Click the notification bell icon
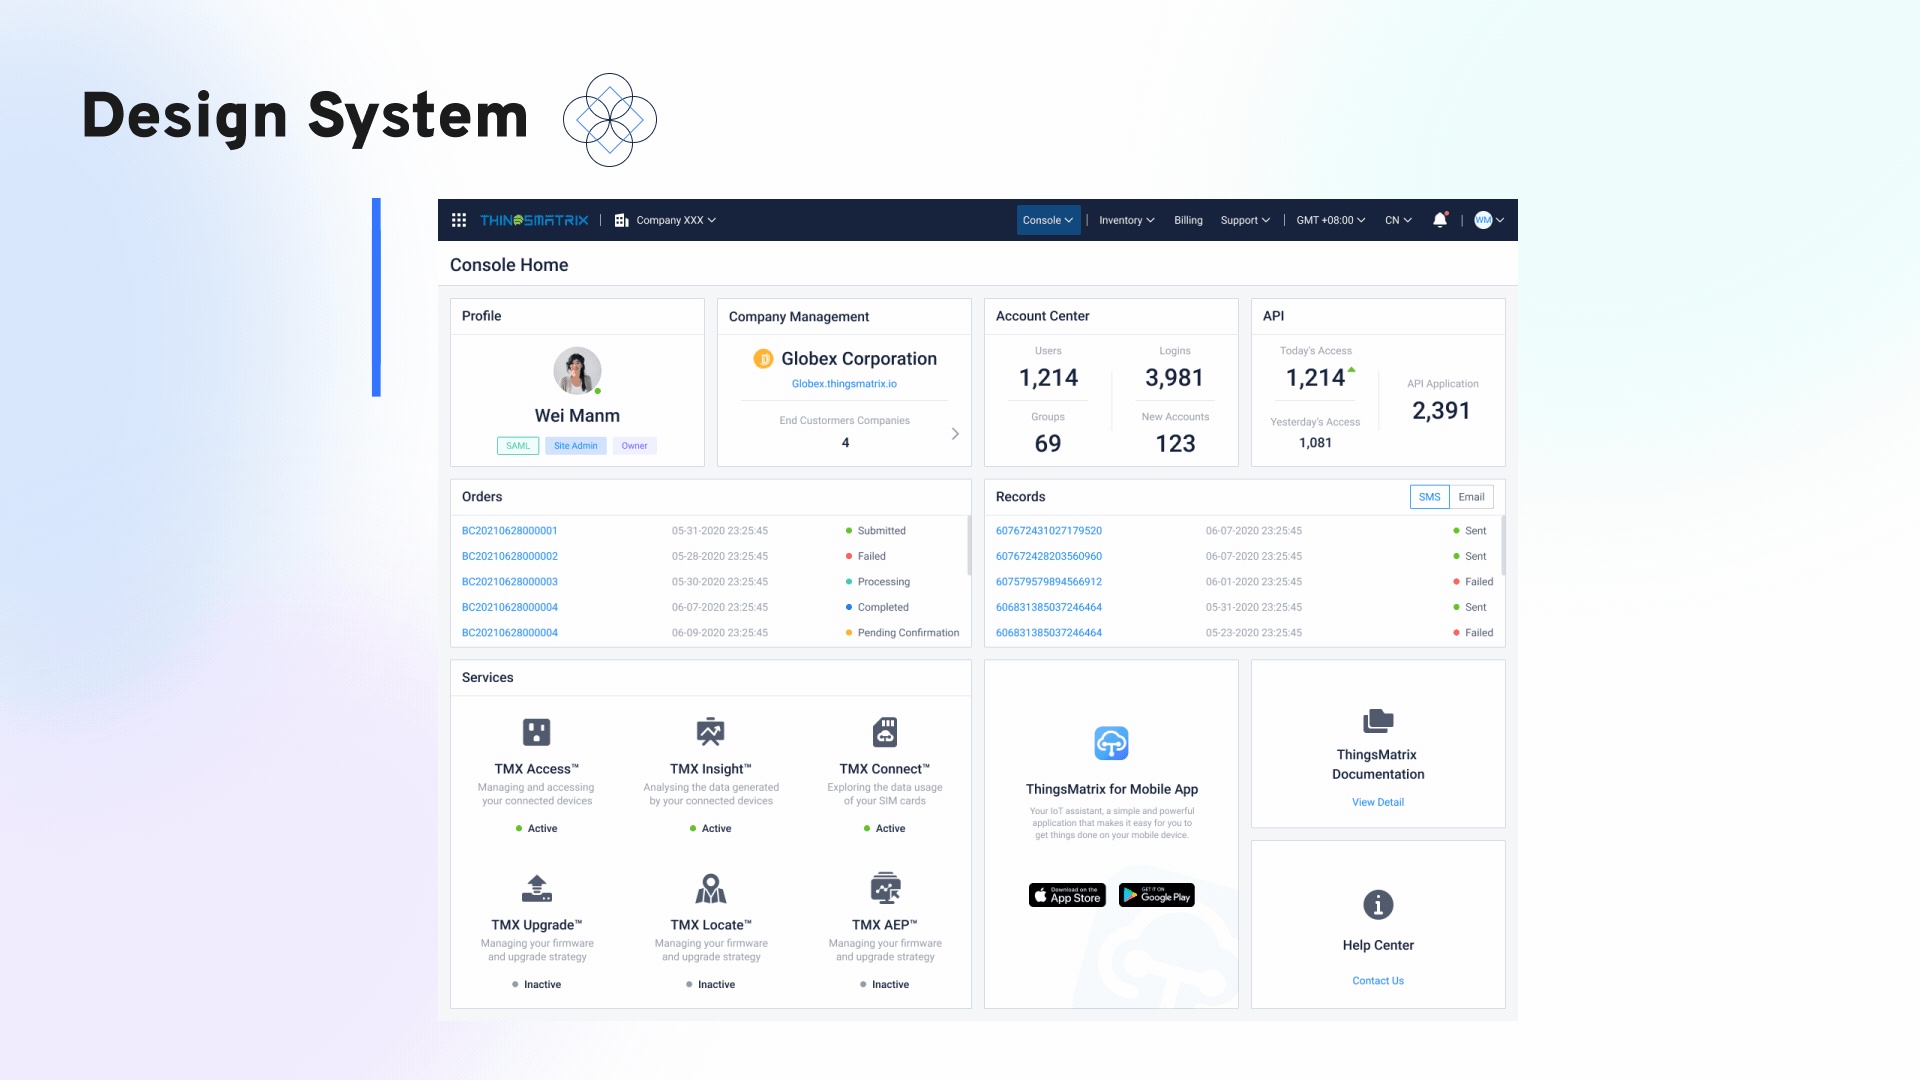 click(1439, 220)
